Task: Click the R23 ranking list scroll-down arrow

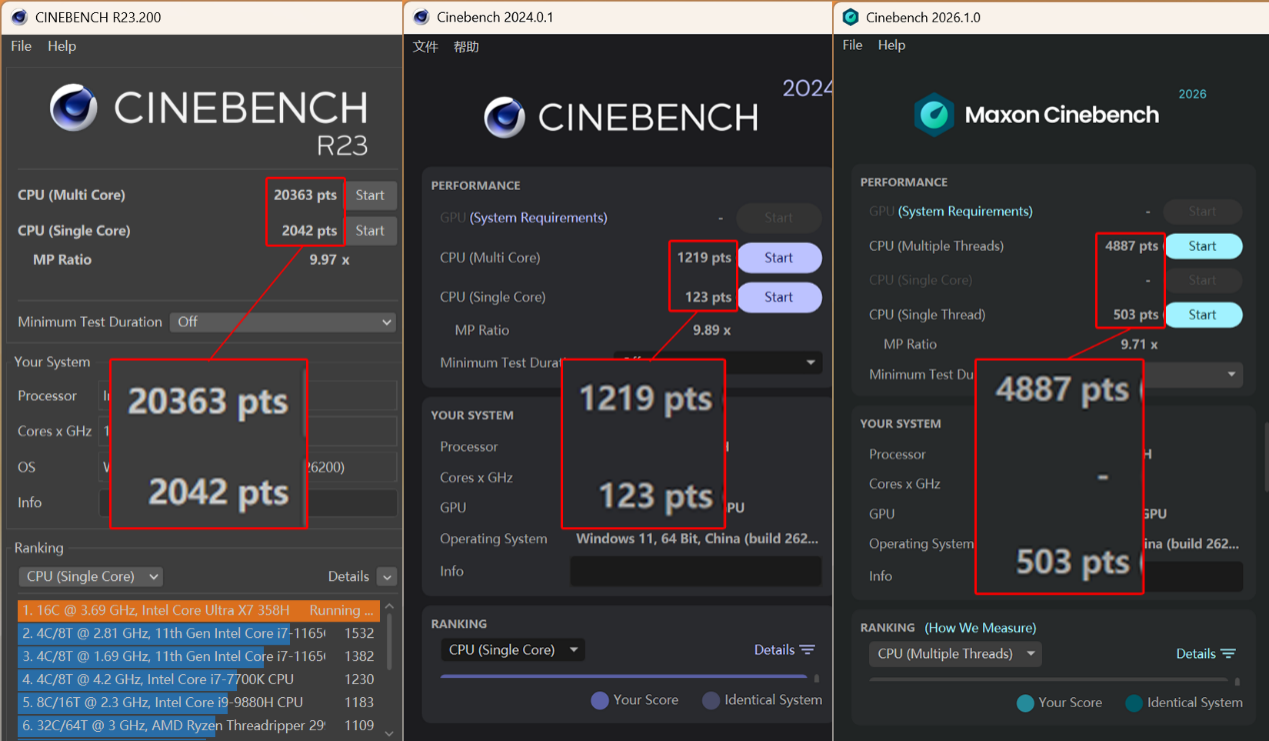Action: coord(390,733)
